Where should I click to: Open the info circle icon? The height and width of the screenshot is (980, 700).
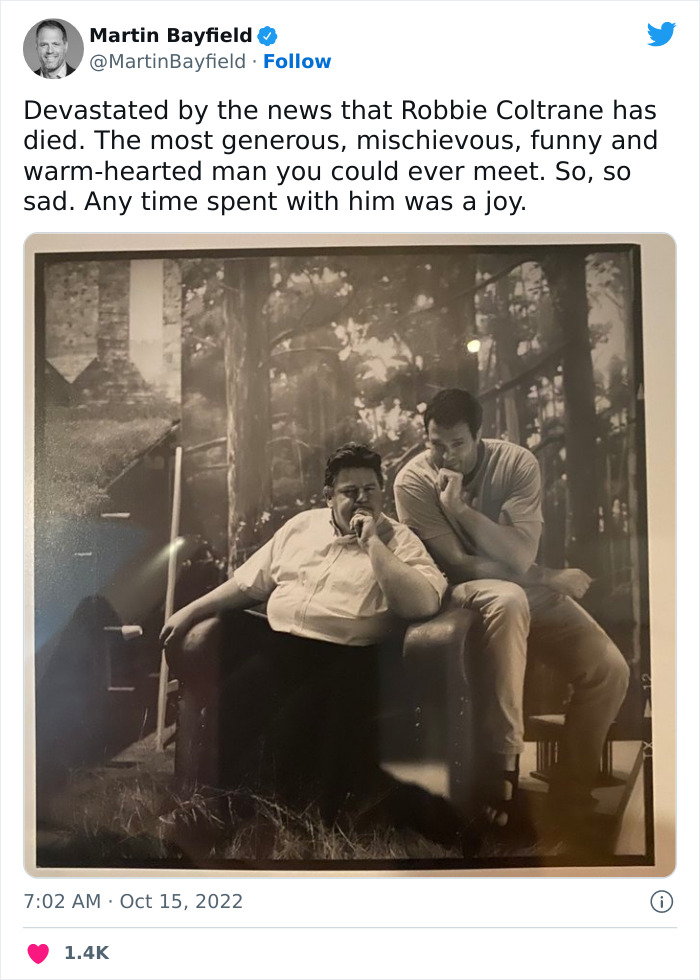click(661, 901)
